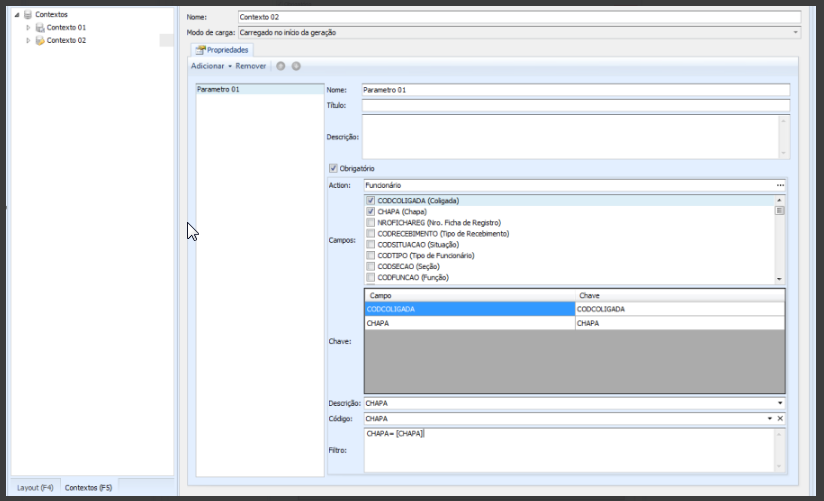
Task: Click the Campo column header
Action: click(470, 296)
